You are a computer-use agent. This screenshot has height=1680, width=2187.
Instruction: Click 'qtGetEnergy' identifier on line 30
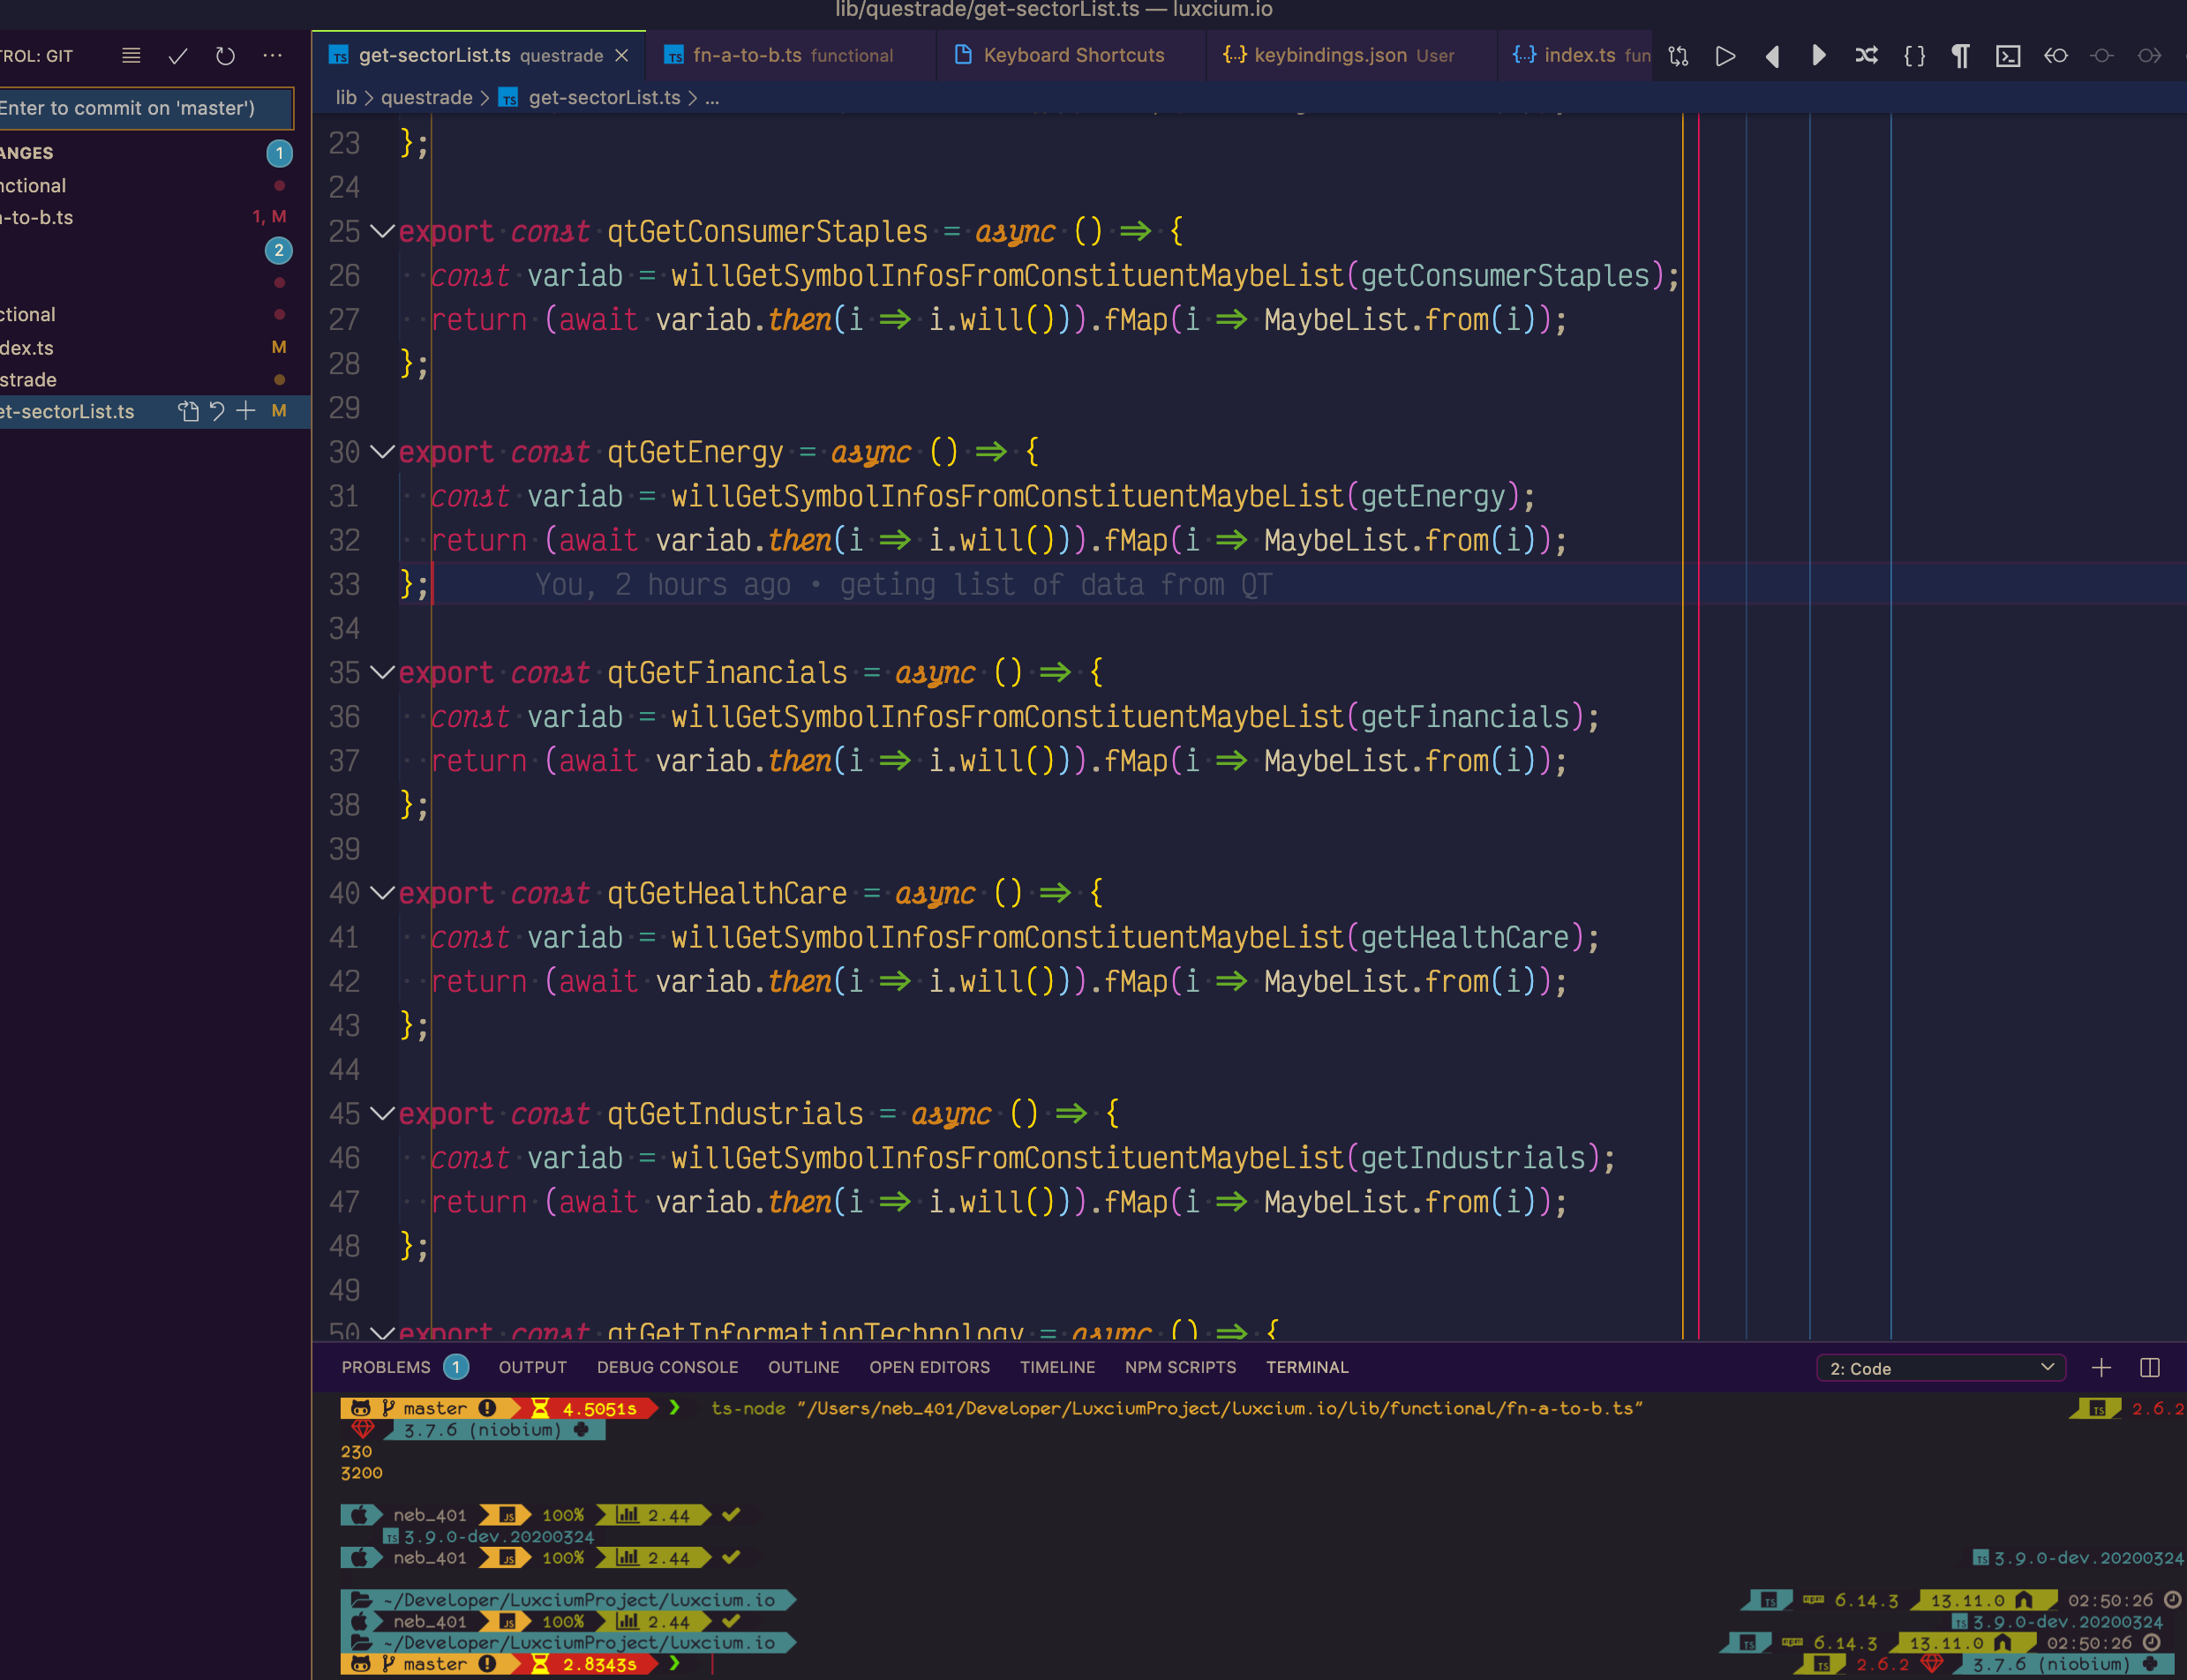click(x=695, y=452)
